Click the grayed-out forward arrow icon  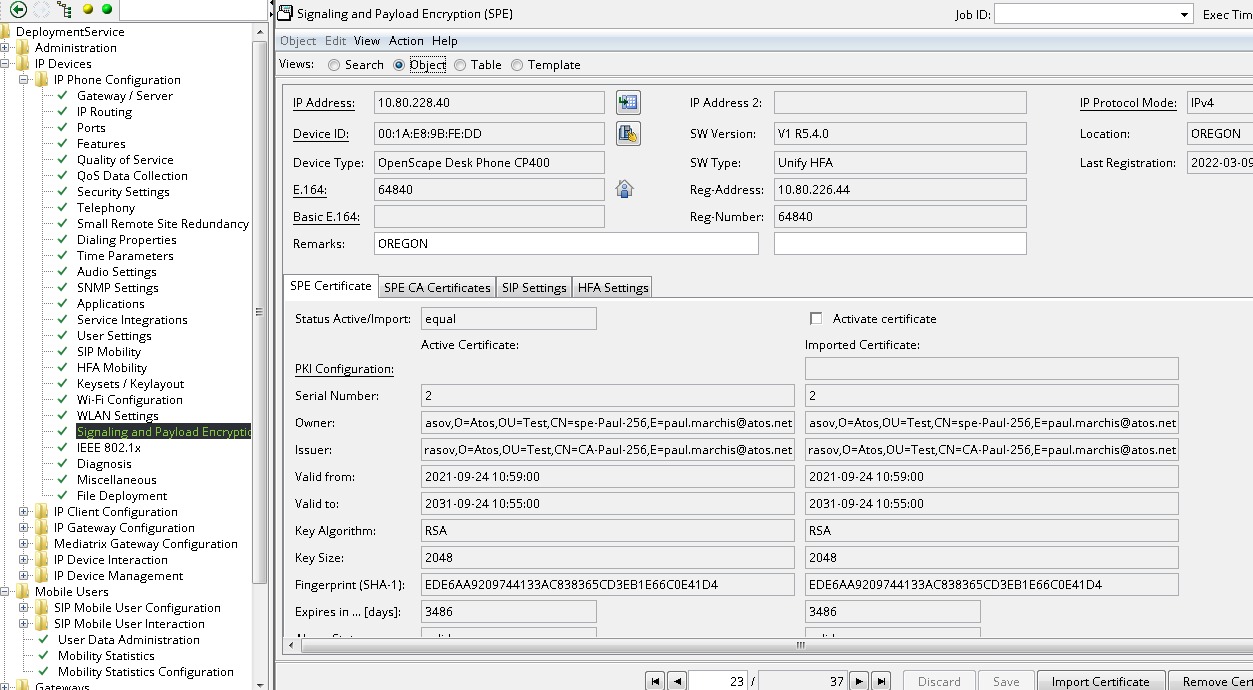click(x=41, y=10)
